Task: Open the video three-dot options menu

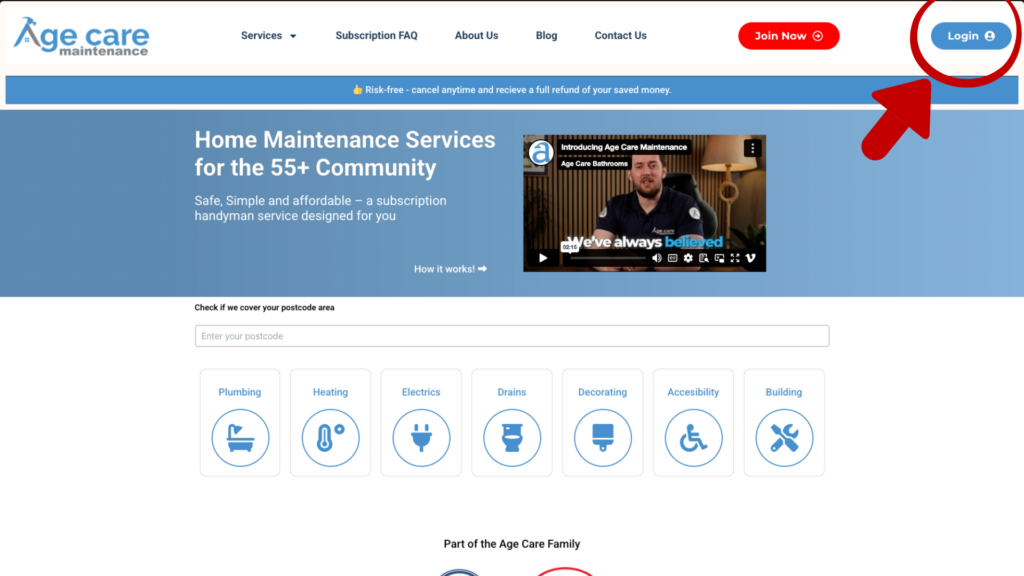Action: 753,148
